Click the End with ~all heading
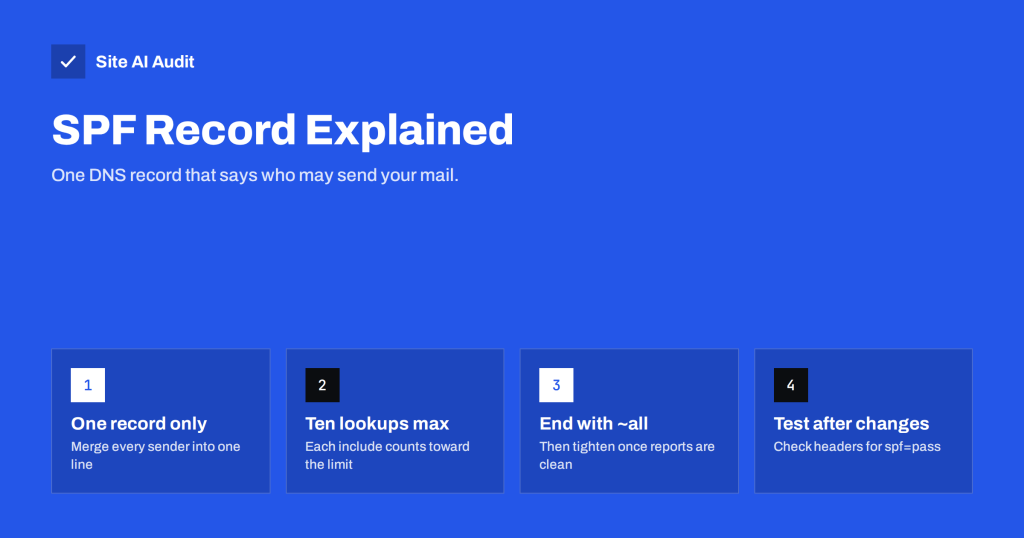 click(x=593, y=424)
